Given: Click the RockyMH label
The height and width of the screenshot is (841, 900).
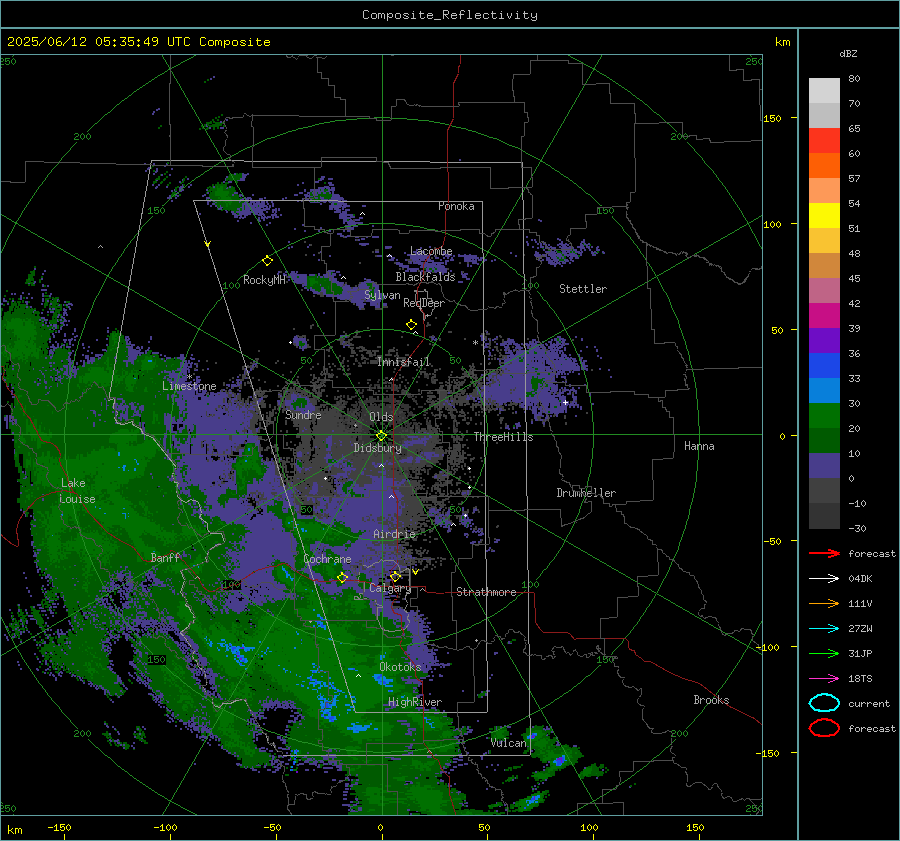Looking at the screenshot, I should 264,280.
